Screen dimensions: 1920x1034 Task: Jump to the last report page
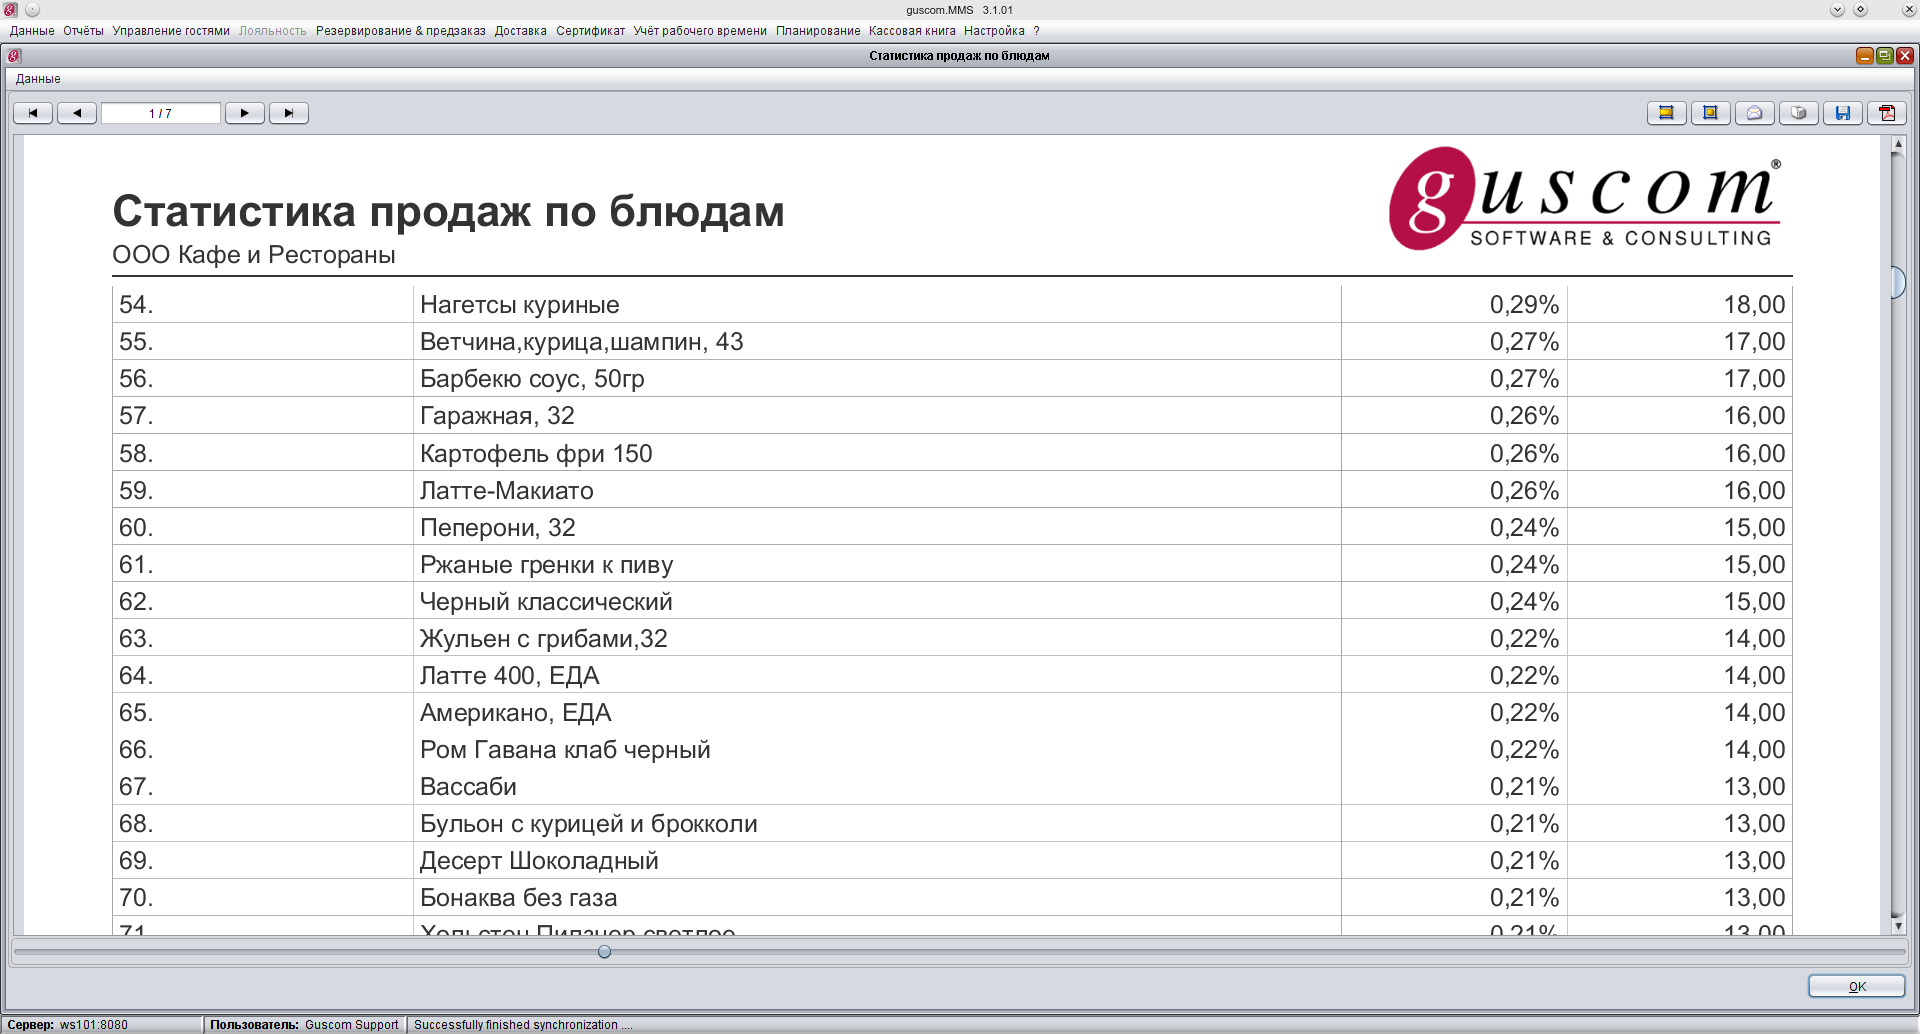coord(289,113)
